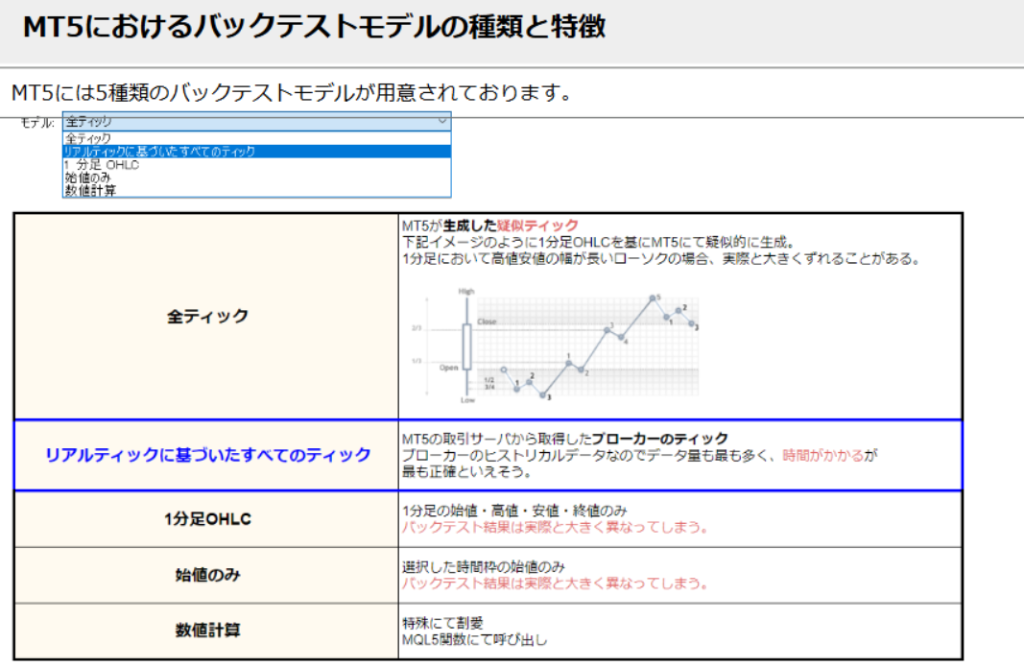Click the 数値計算 table row header
The height and width of the screenshot is (662, 1024).
(x=207, y=631)
